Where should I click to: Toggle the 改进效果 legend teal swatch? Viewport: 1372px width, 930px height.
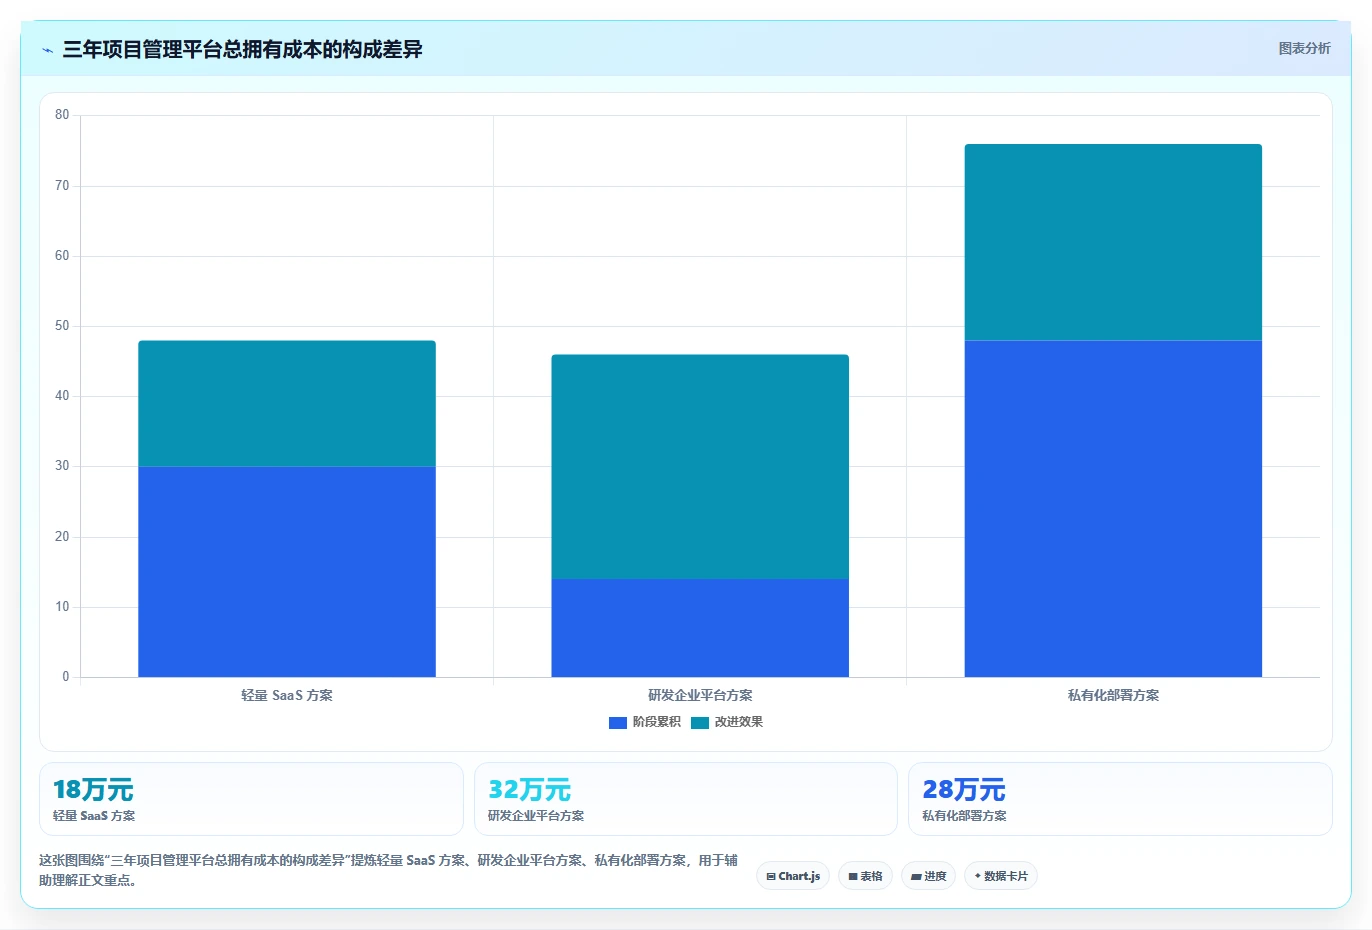[700, 722]
